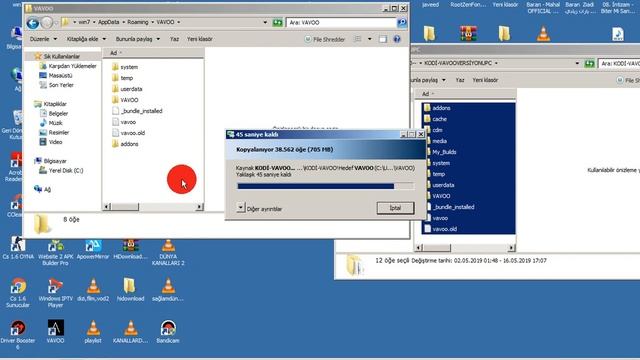Cancel copy with İptal button
This screenshot has height=360, width=640.
click(x=395, y=208)
